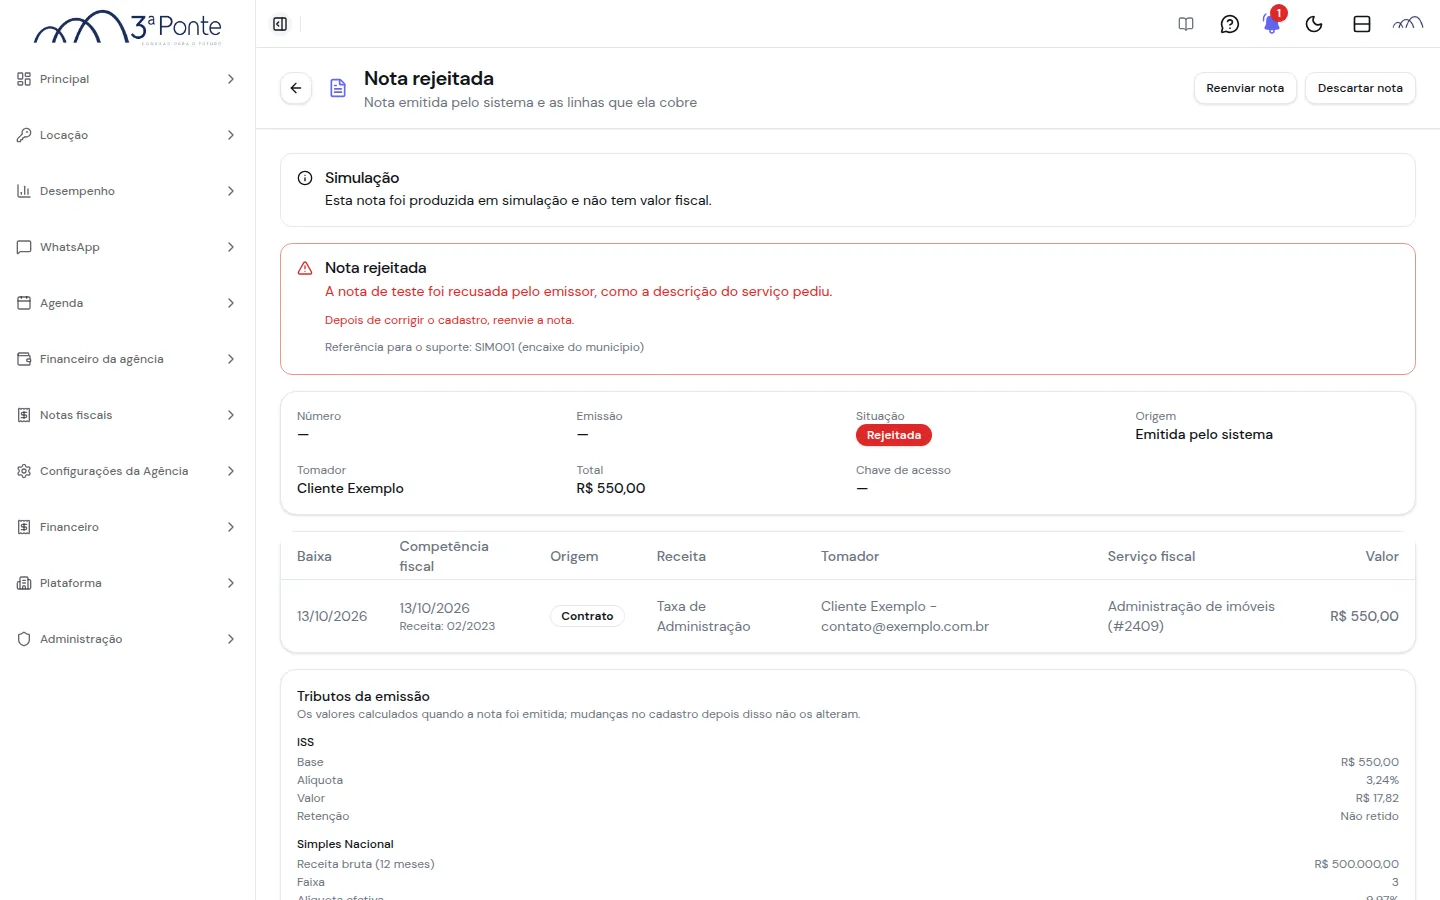The image size is (1440, 900).
Task: Click the 3ª Ponte profile logo at top right
Action: click(1408, 24)
